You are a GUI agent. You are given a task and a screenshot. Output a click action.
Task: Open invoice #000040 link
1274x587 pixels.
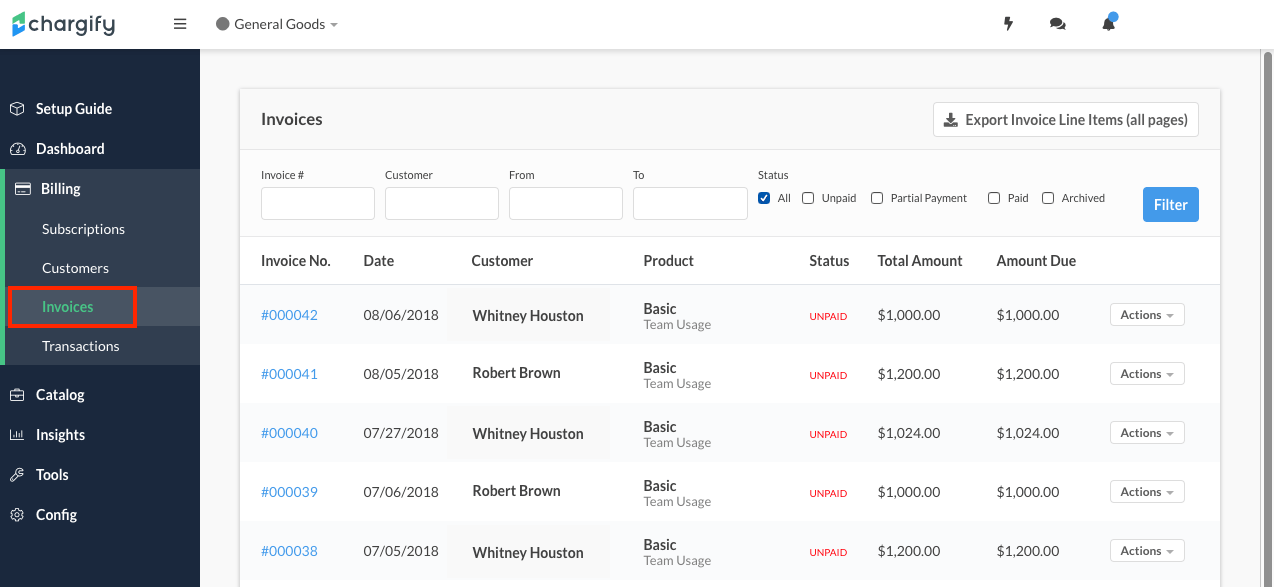click(289, 433)
